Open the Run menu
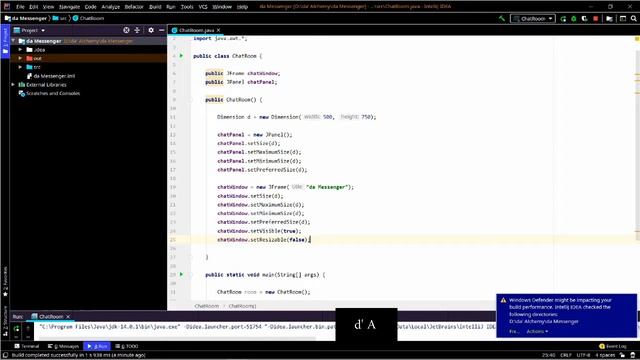640x360 pixels. tap(171, 7)
